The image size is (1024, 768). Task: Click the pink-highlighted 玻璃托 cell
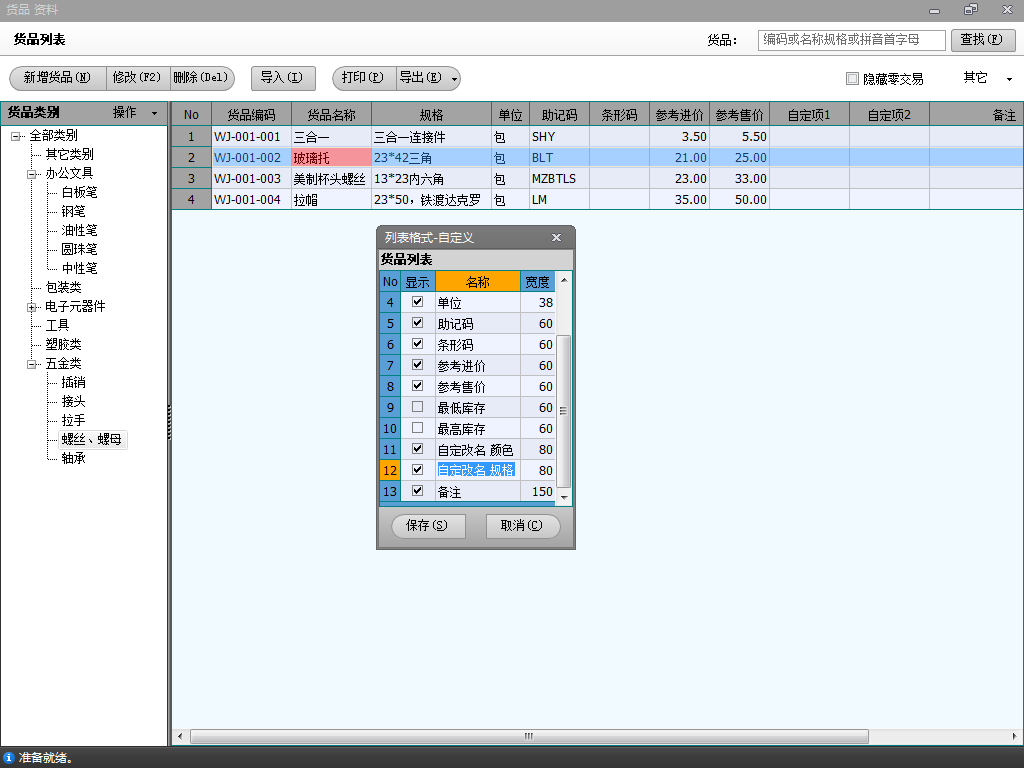coord(330,157)
